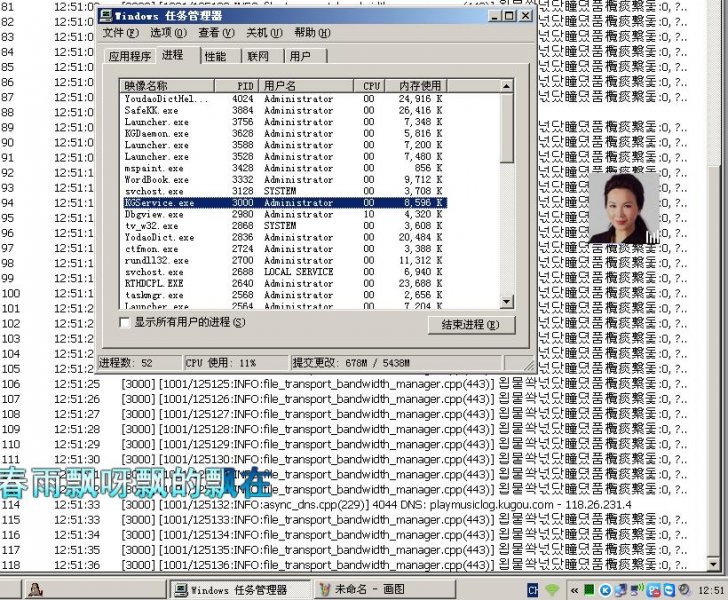Switch to the 应用程序 tab
The height and width of the screenshot is (600, 728).
(130, 57)
